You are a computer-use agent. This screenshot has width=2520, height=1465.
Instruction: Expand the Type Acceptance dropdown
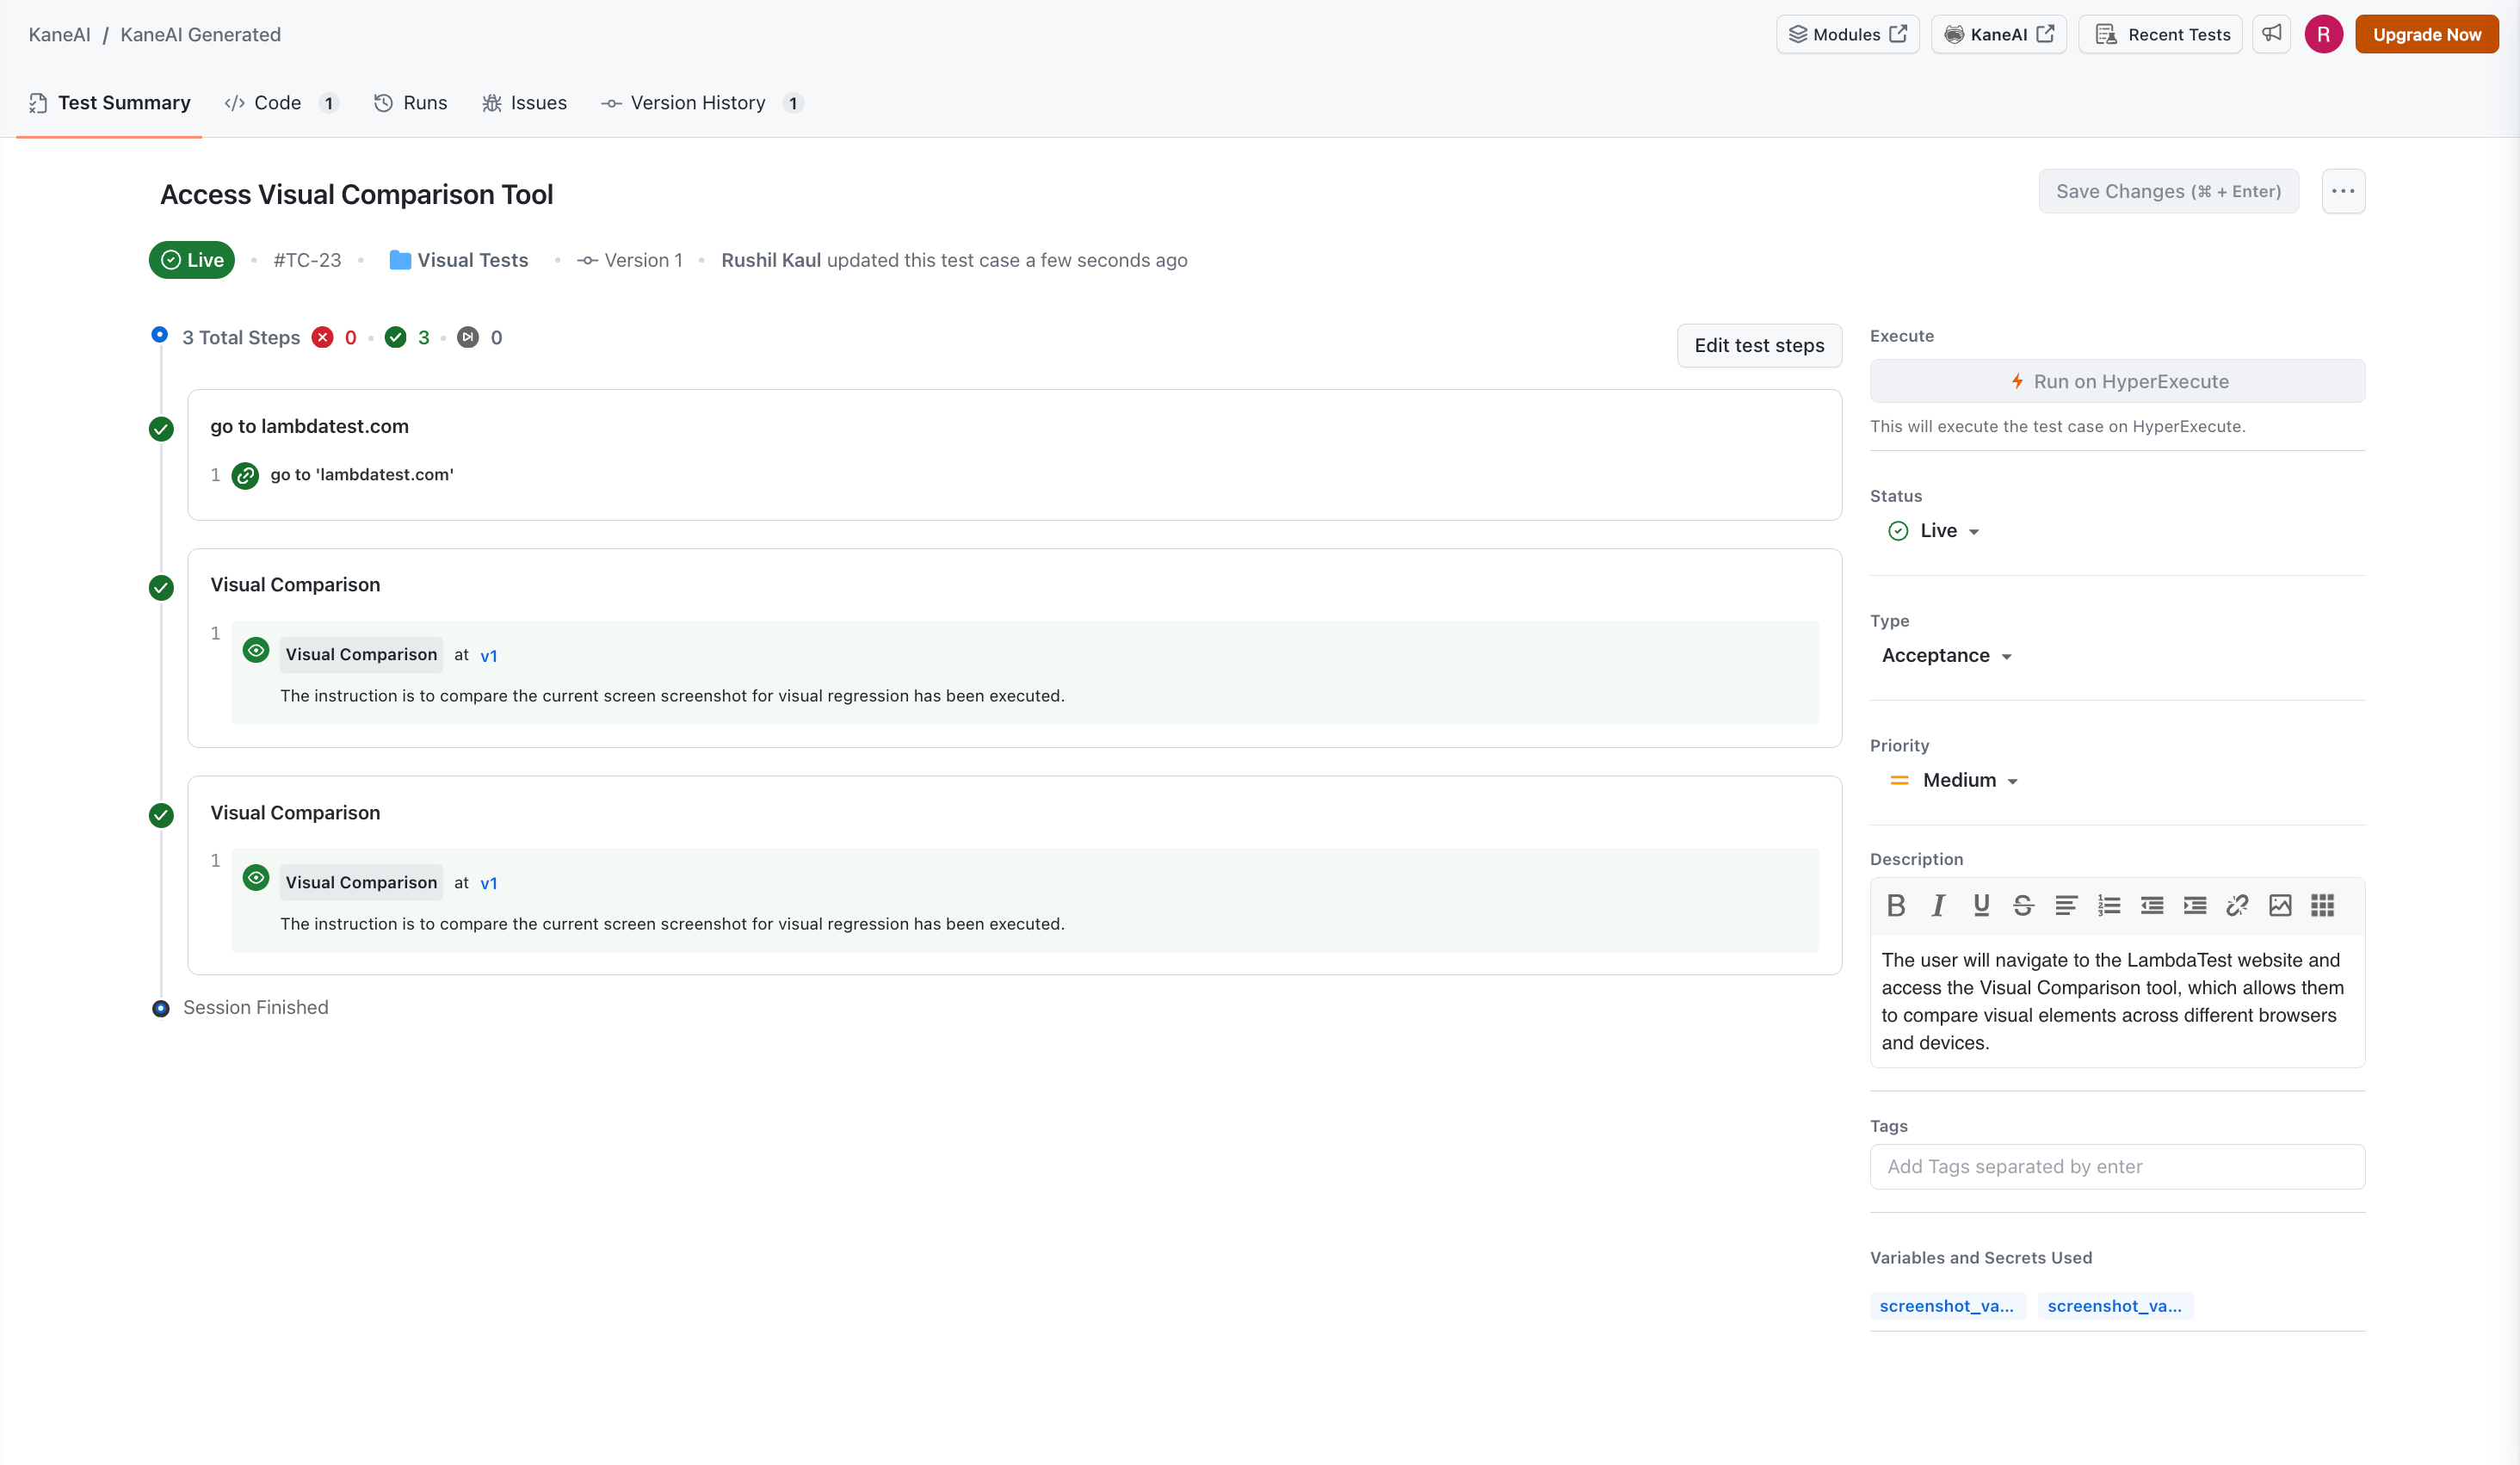[1946, 656]
